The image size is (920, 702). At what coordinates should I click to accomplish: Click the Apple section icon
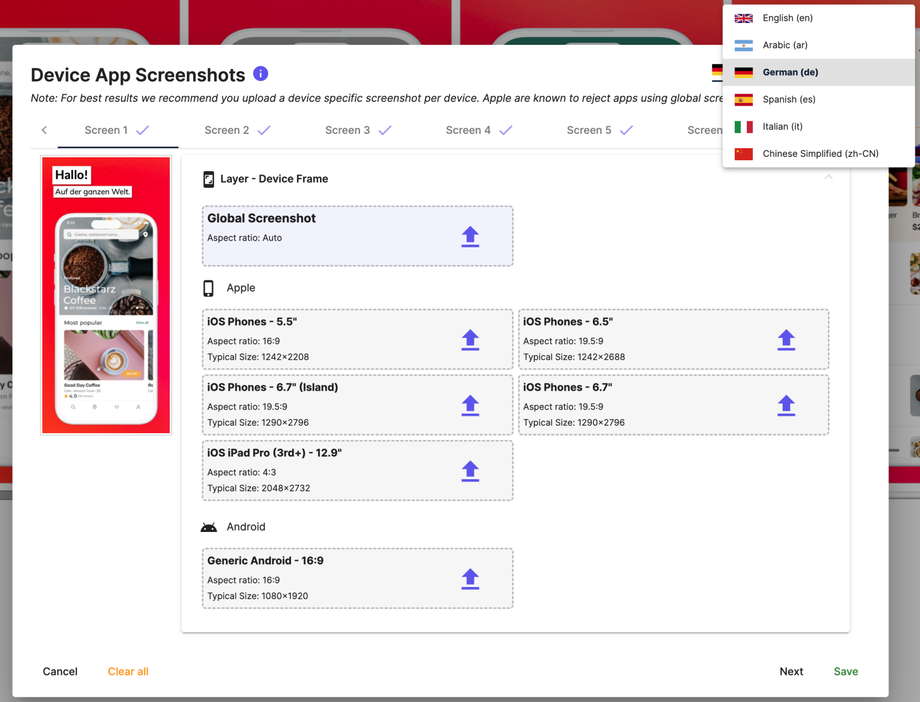(x=210, y=287)
